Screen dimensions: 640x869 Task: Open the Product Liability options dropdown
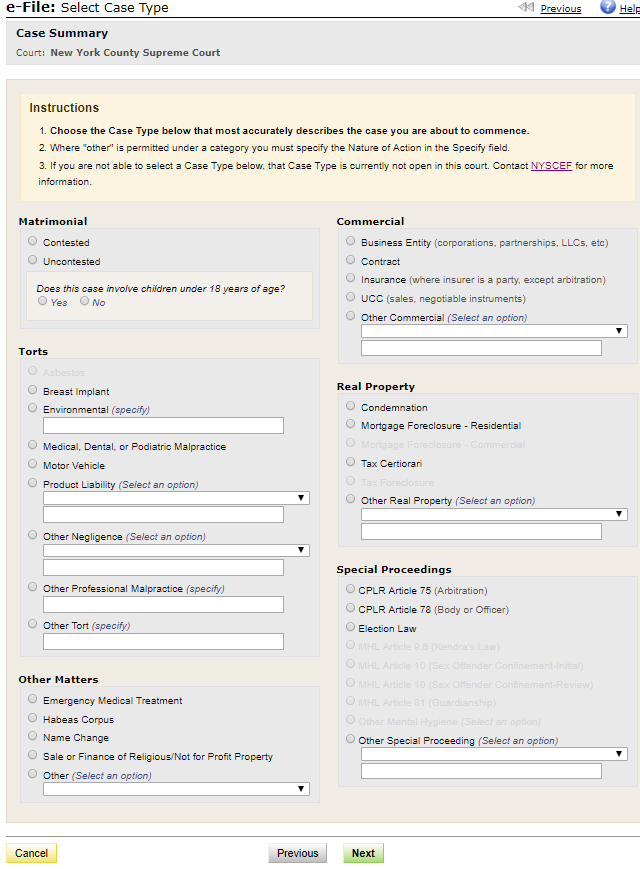pyautogui.click(x=176, y=498)
